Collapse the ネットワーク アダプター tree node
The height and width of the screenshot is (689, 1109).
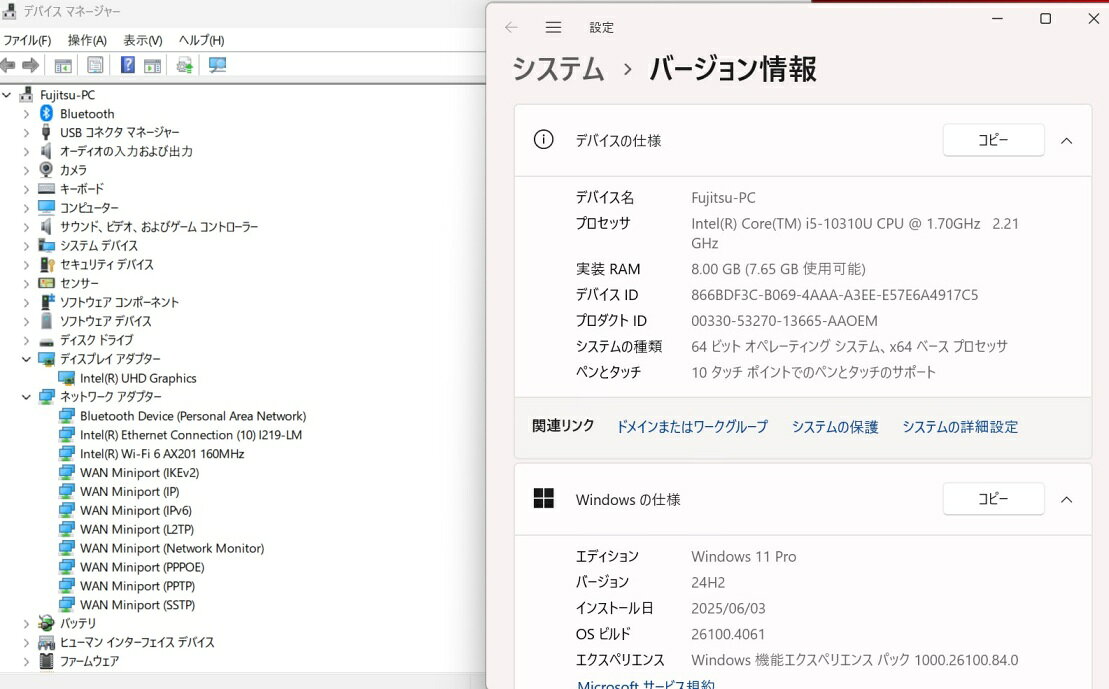[x=27, y=397]
